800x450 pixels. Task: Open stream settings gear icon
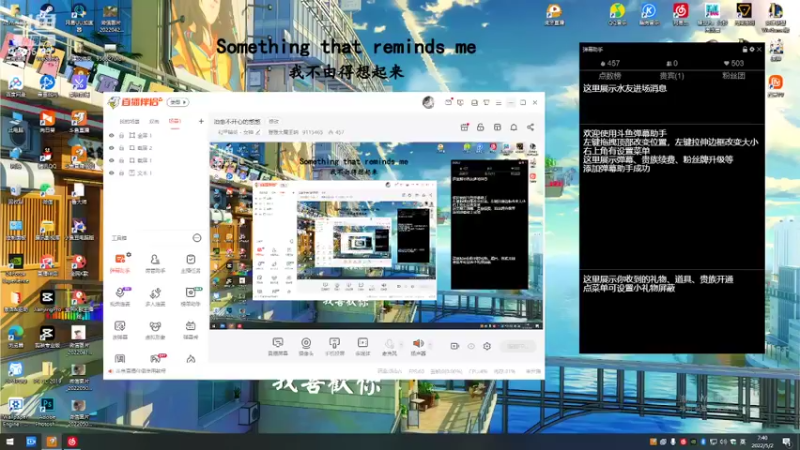(487, 346)
